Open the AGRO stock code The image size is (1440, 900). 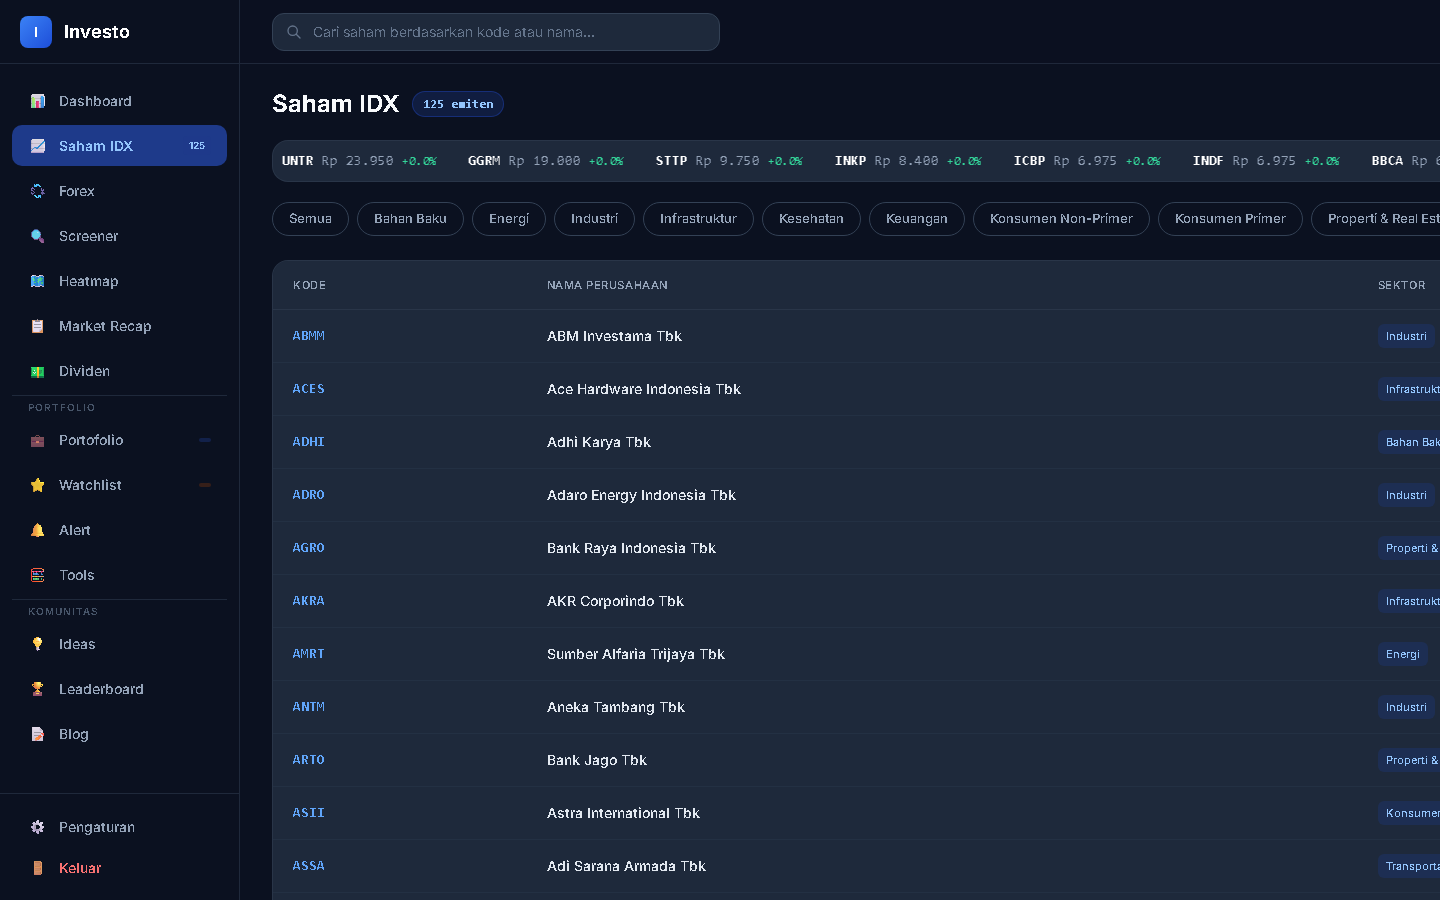(308, 548)
